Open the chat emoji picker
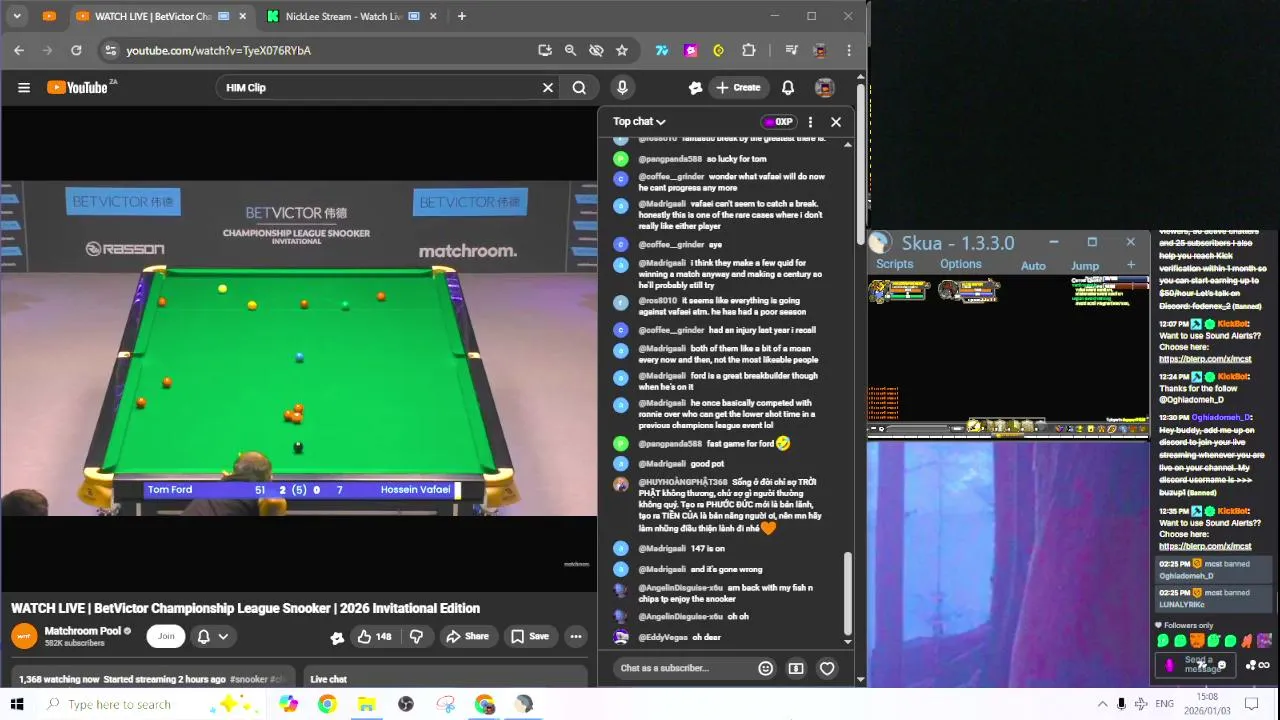The width and height of the screenshot is (1280, 720). coord(765,668)
